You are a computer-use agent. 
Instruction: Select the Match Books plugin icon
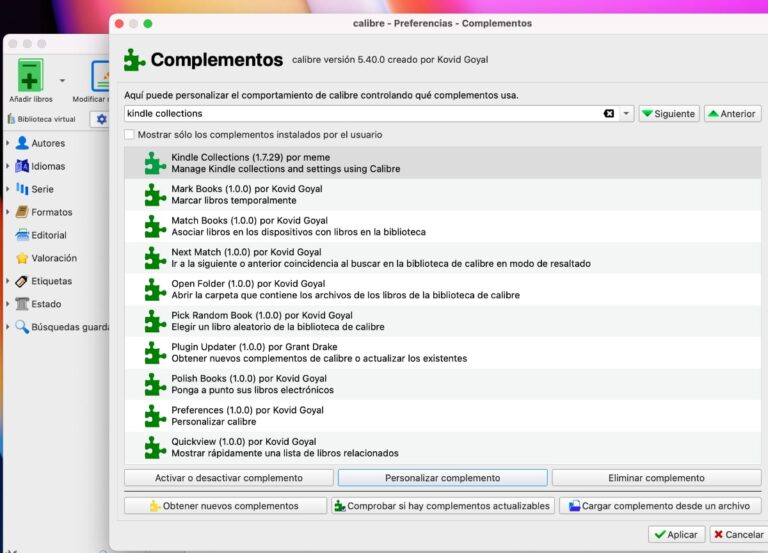tap(155, 226)
